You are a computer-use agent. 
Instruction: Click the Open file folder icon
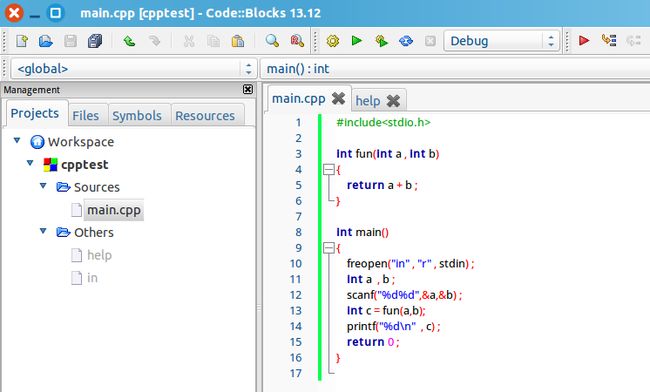click(46, 41)
